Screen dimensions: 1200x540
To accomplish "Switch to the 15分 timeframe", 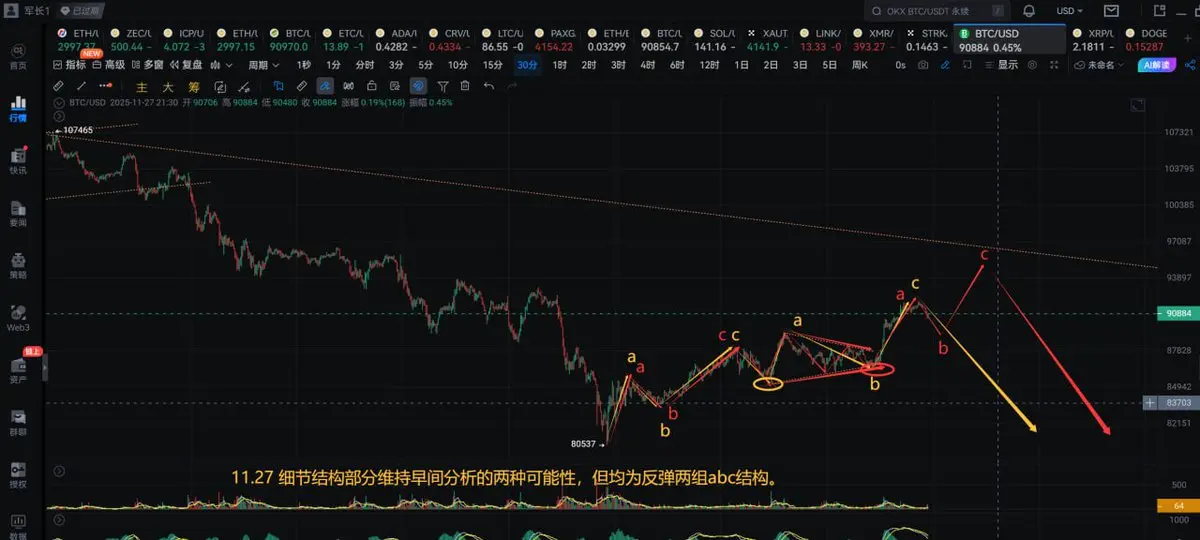I will tap(493, 64).
